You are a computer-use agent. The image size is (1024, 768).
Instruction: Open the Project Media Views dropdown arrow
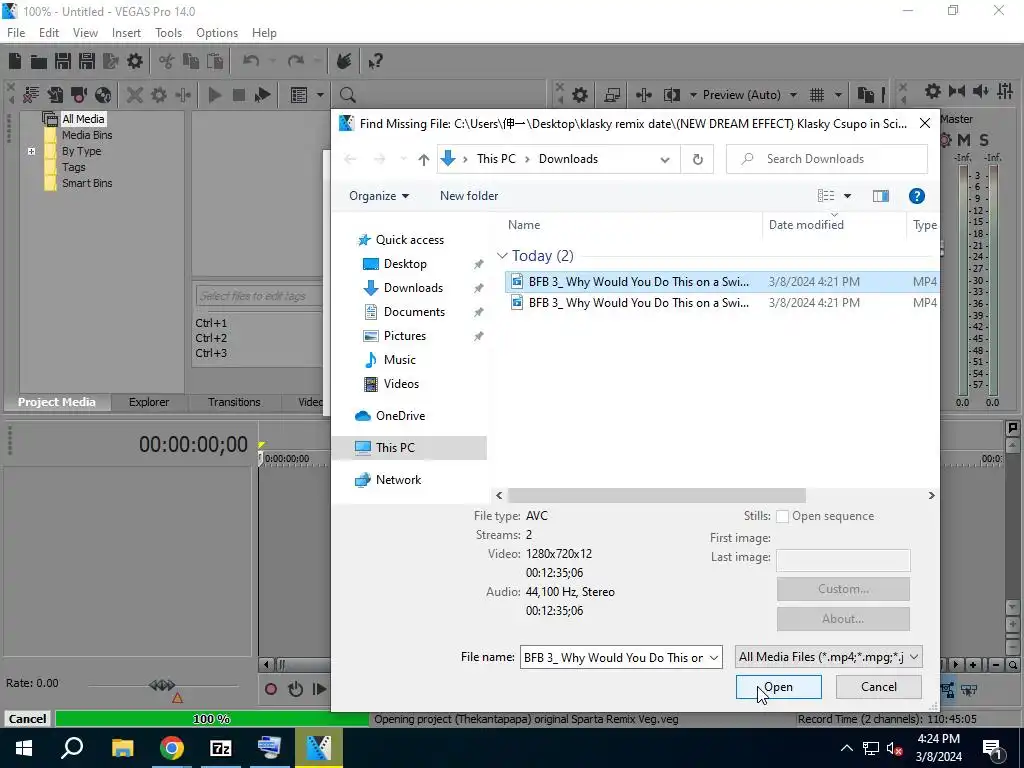(320, 95)
